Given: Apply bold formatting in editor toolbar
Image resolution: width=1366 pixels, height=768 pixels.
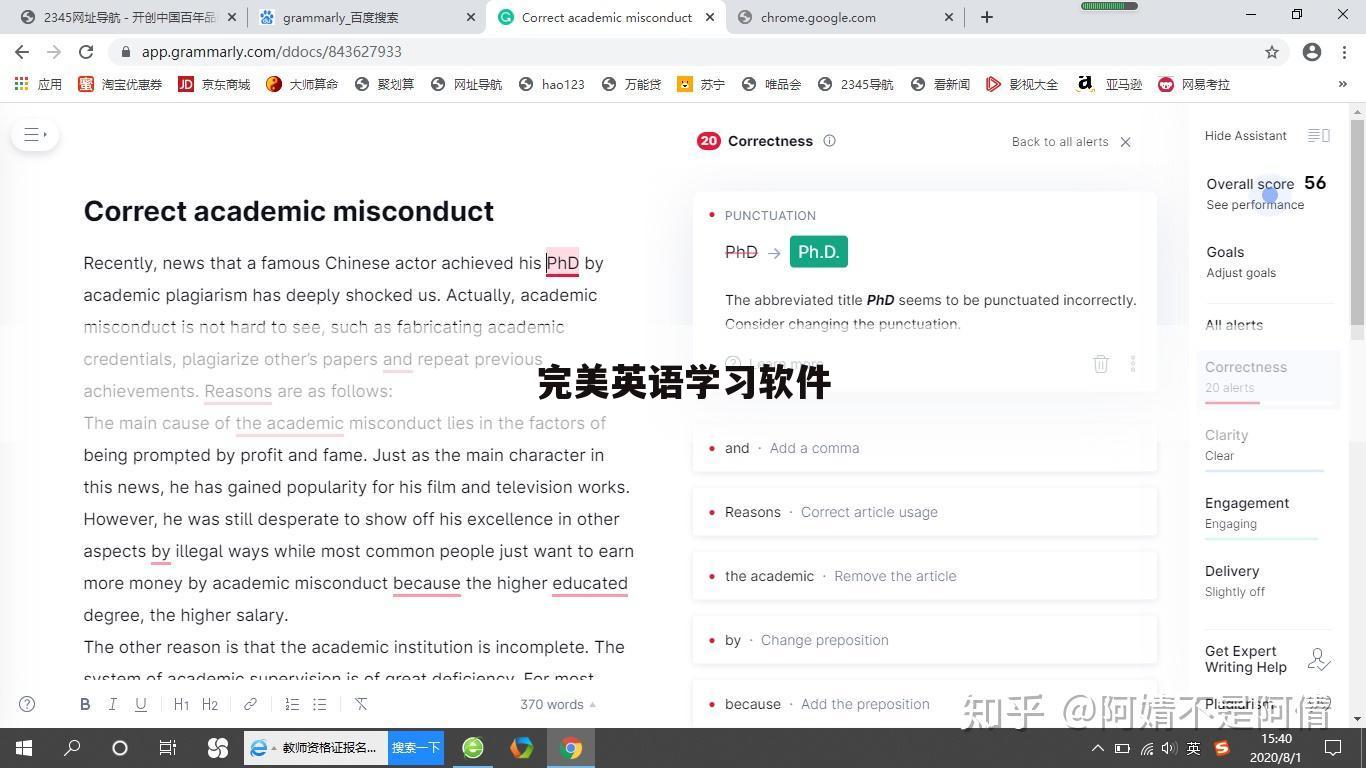Looking at the screenshot, I should (x=85, y=704).
